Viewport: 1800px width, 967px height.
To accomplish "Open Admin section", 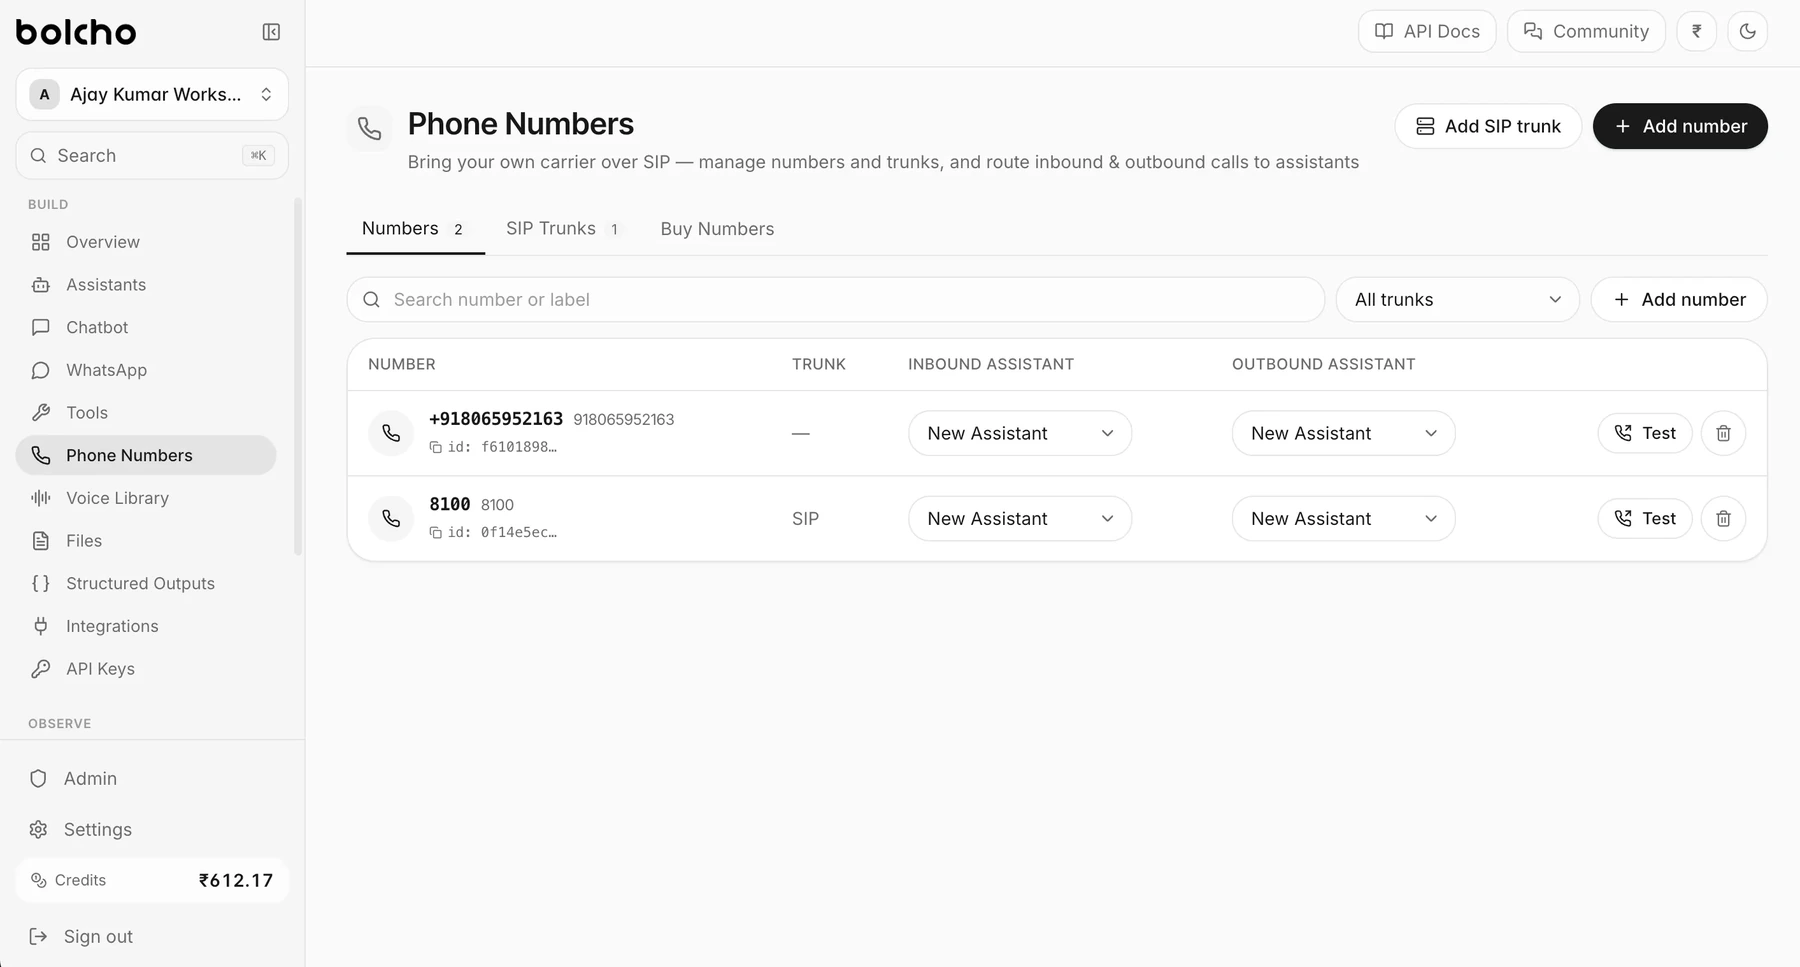I will click(x=152, y=779).
